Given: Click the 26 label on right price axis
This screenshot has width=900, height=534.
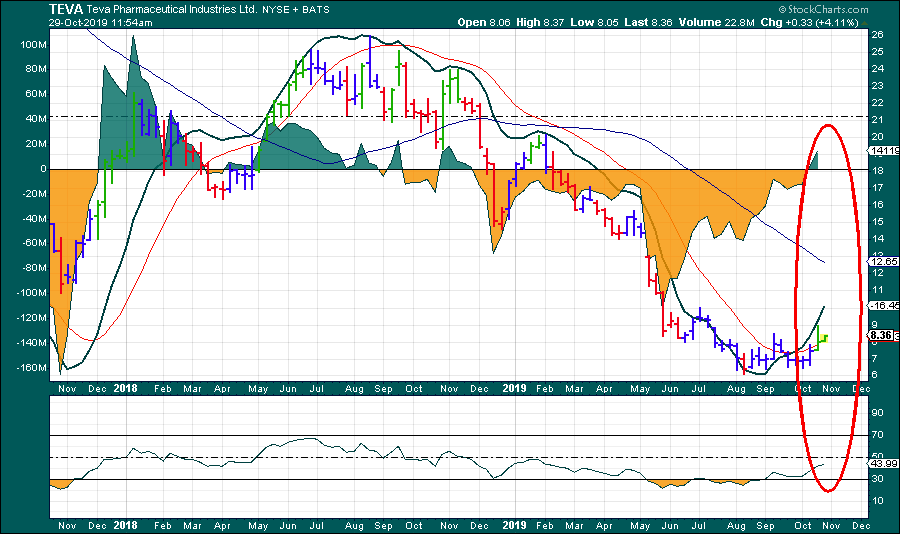Looking at the screenshot, I should pyautogui.click(x=876, y=35).
